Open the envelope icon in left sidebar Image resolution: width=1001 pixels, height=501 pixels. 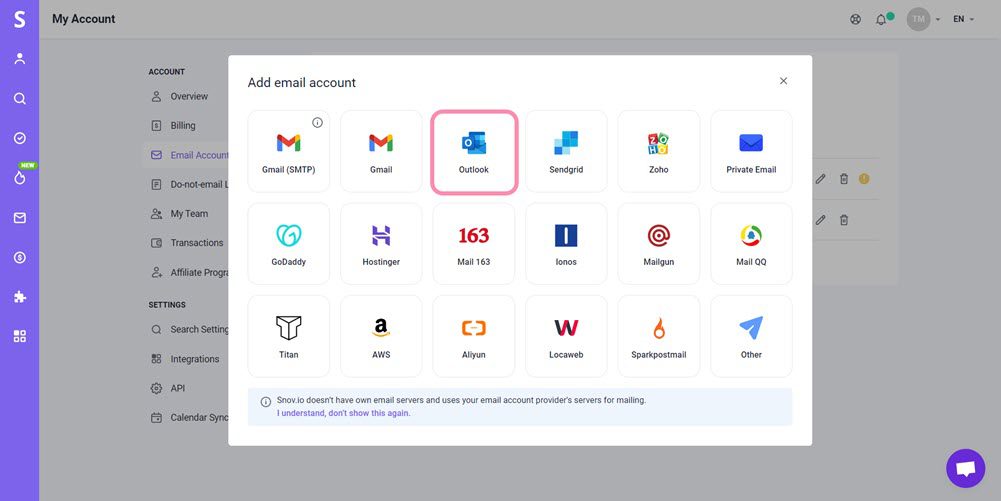(20, 218)
